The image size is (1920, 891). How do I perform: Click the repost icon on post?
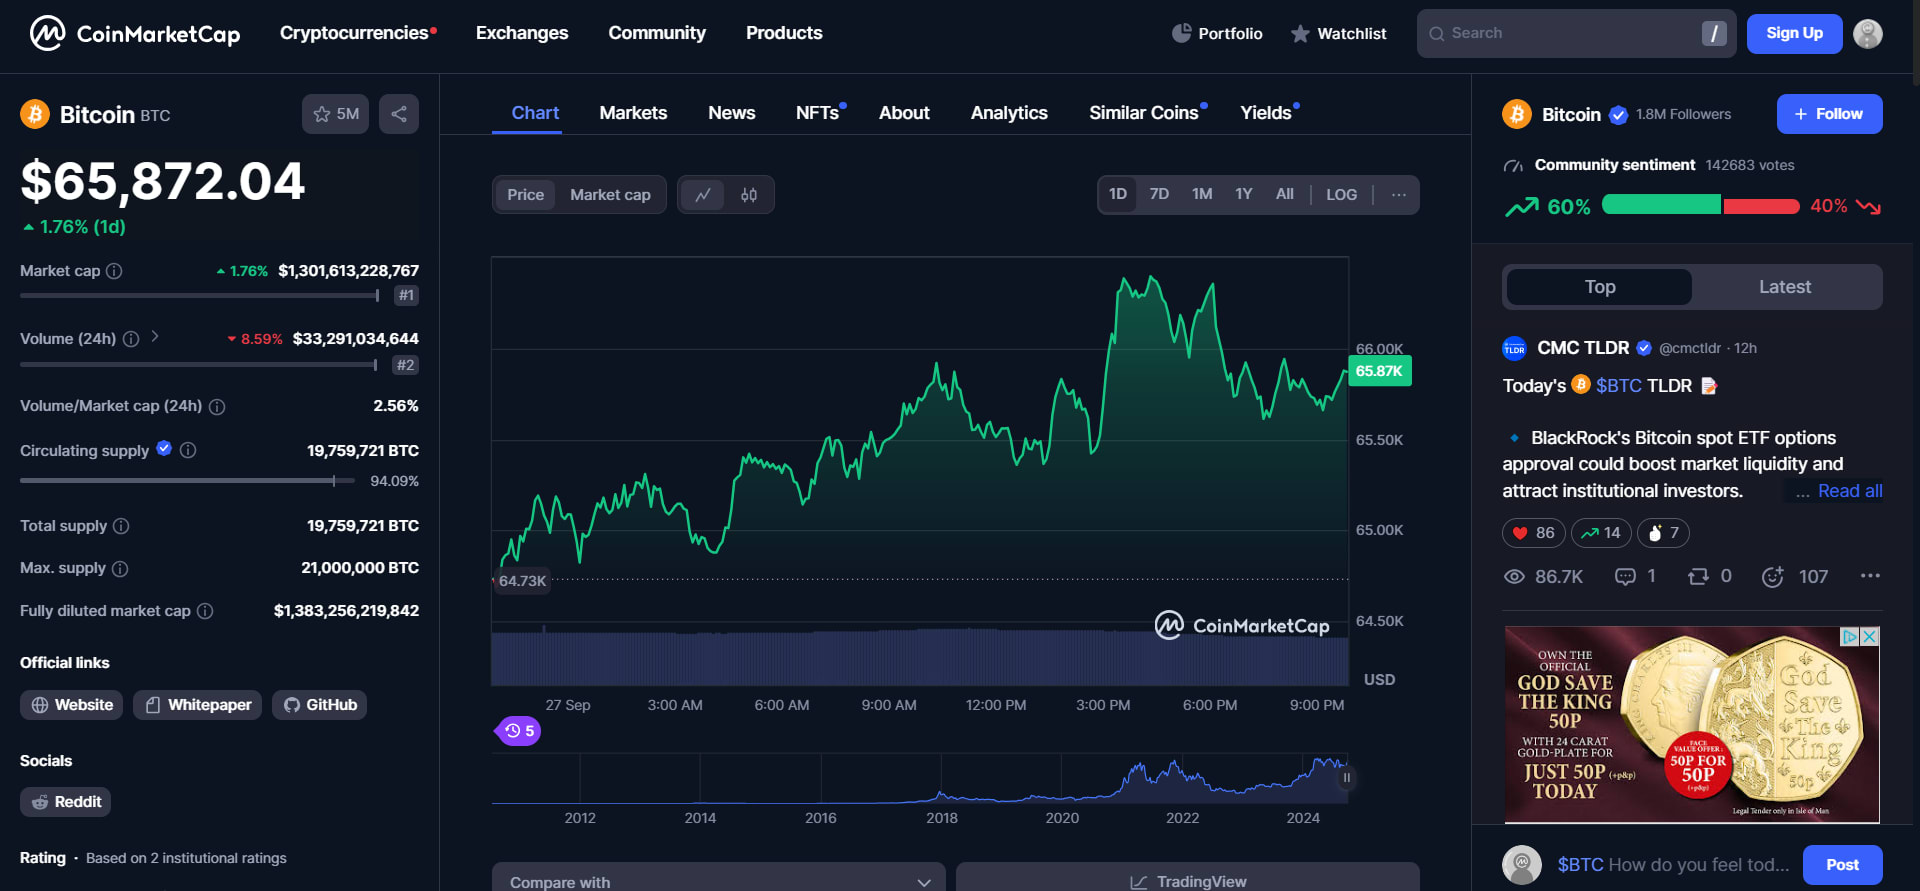click(1698, 576)
